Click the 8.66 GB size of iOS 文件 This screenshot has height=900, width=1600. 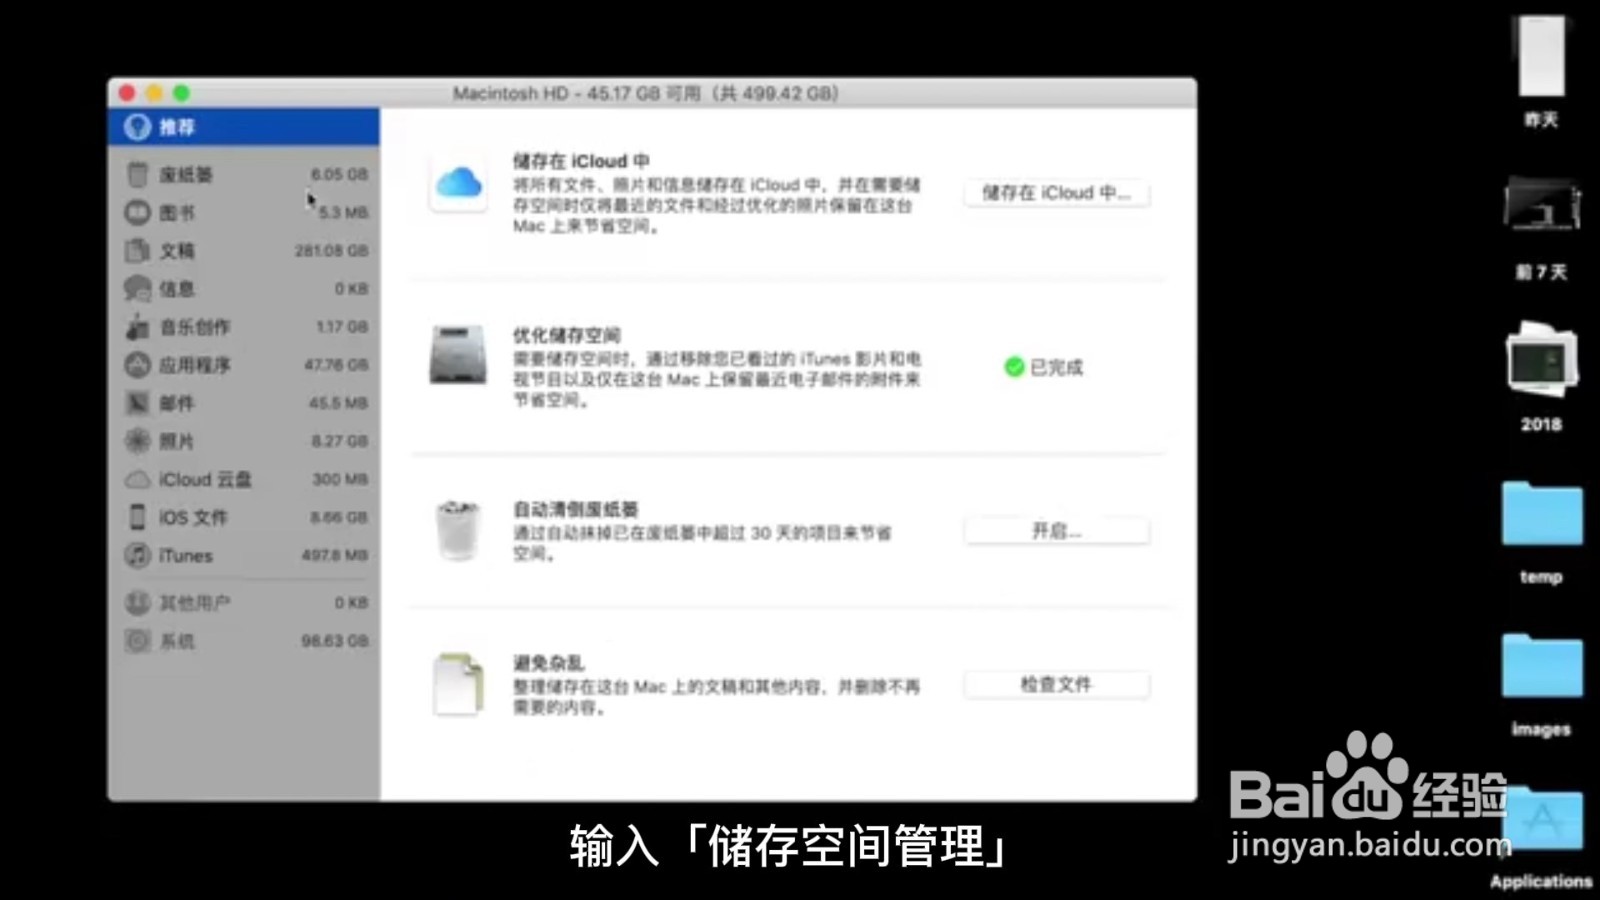click(x=339, y=517)
